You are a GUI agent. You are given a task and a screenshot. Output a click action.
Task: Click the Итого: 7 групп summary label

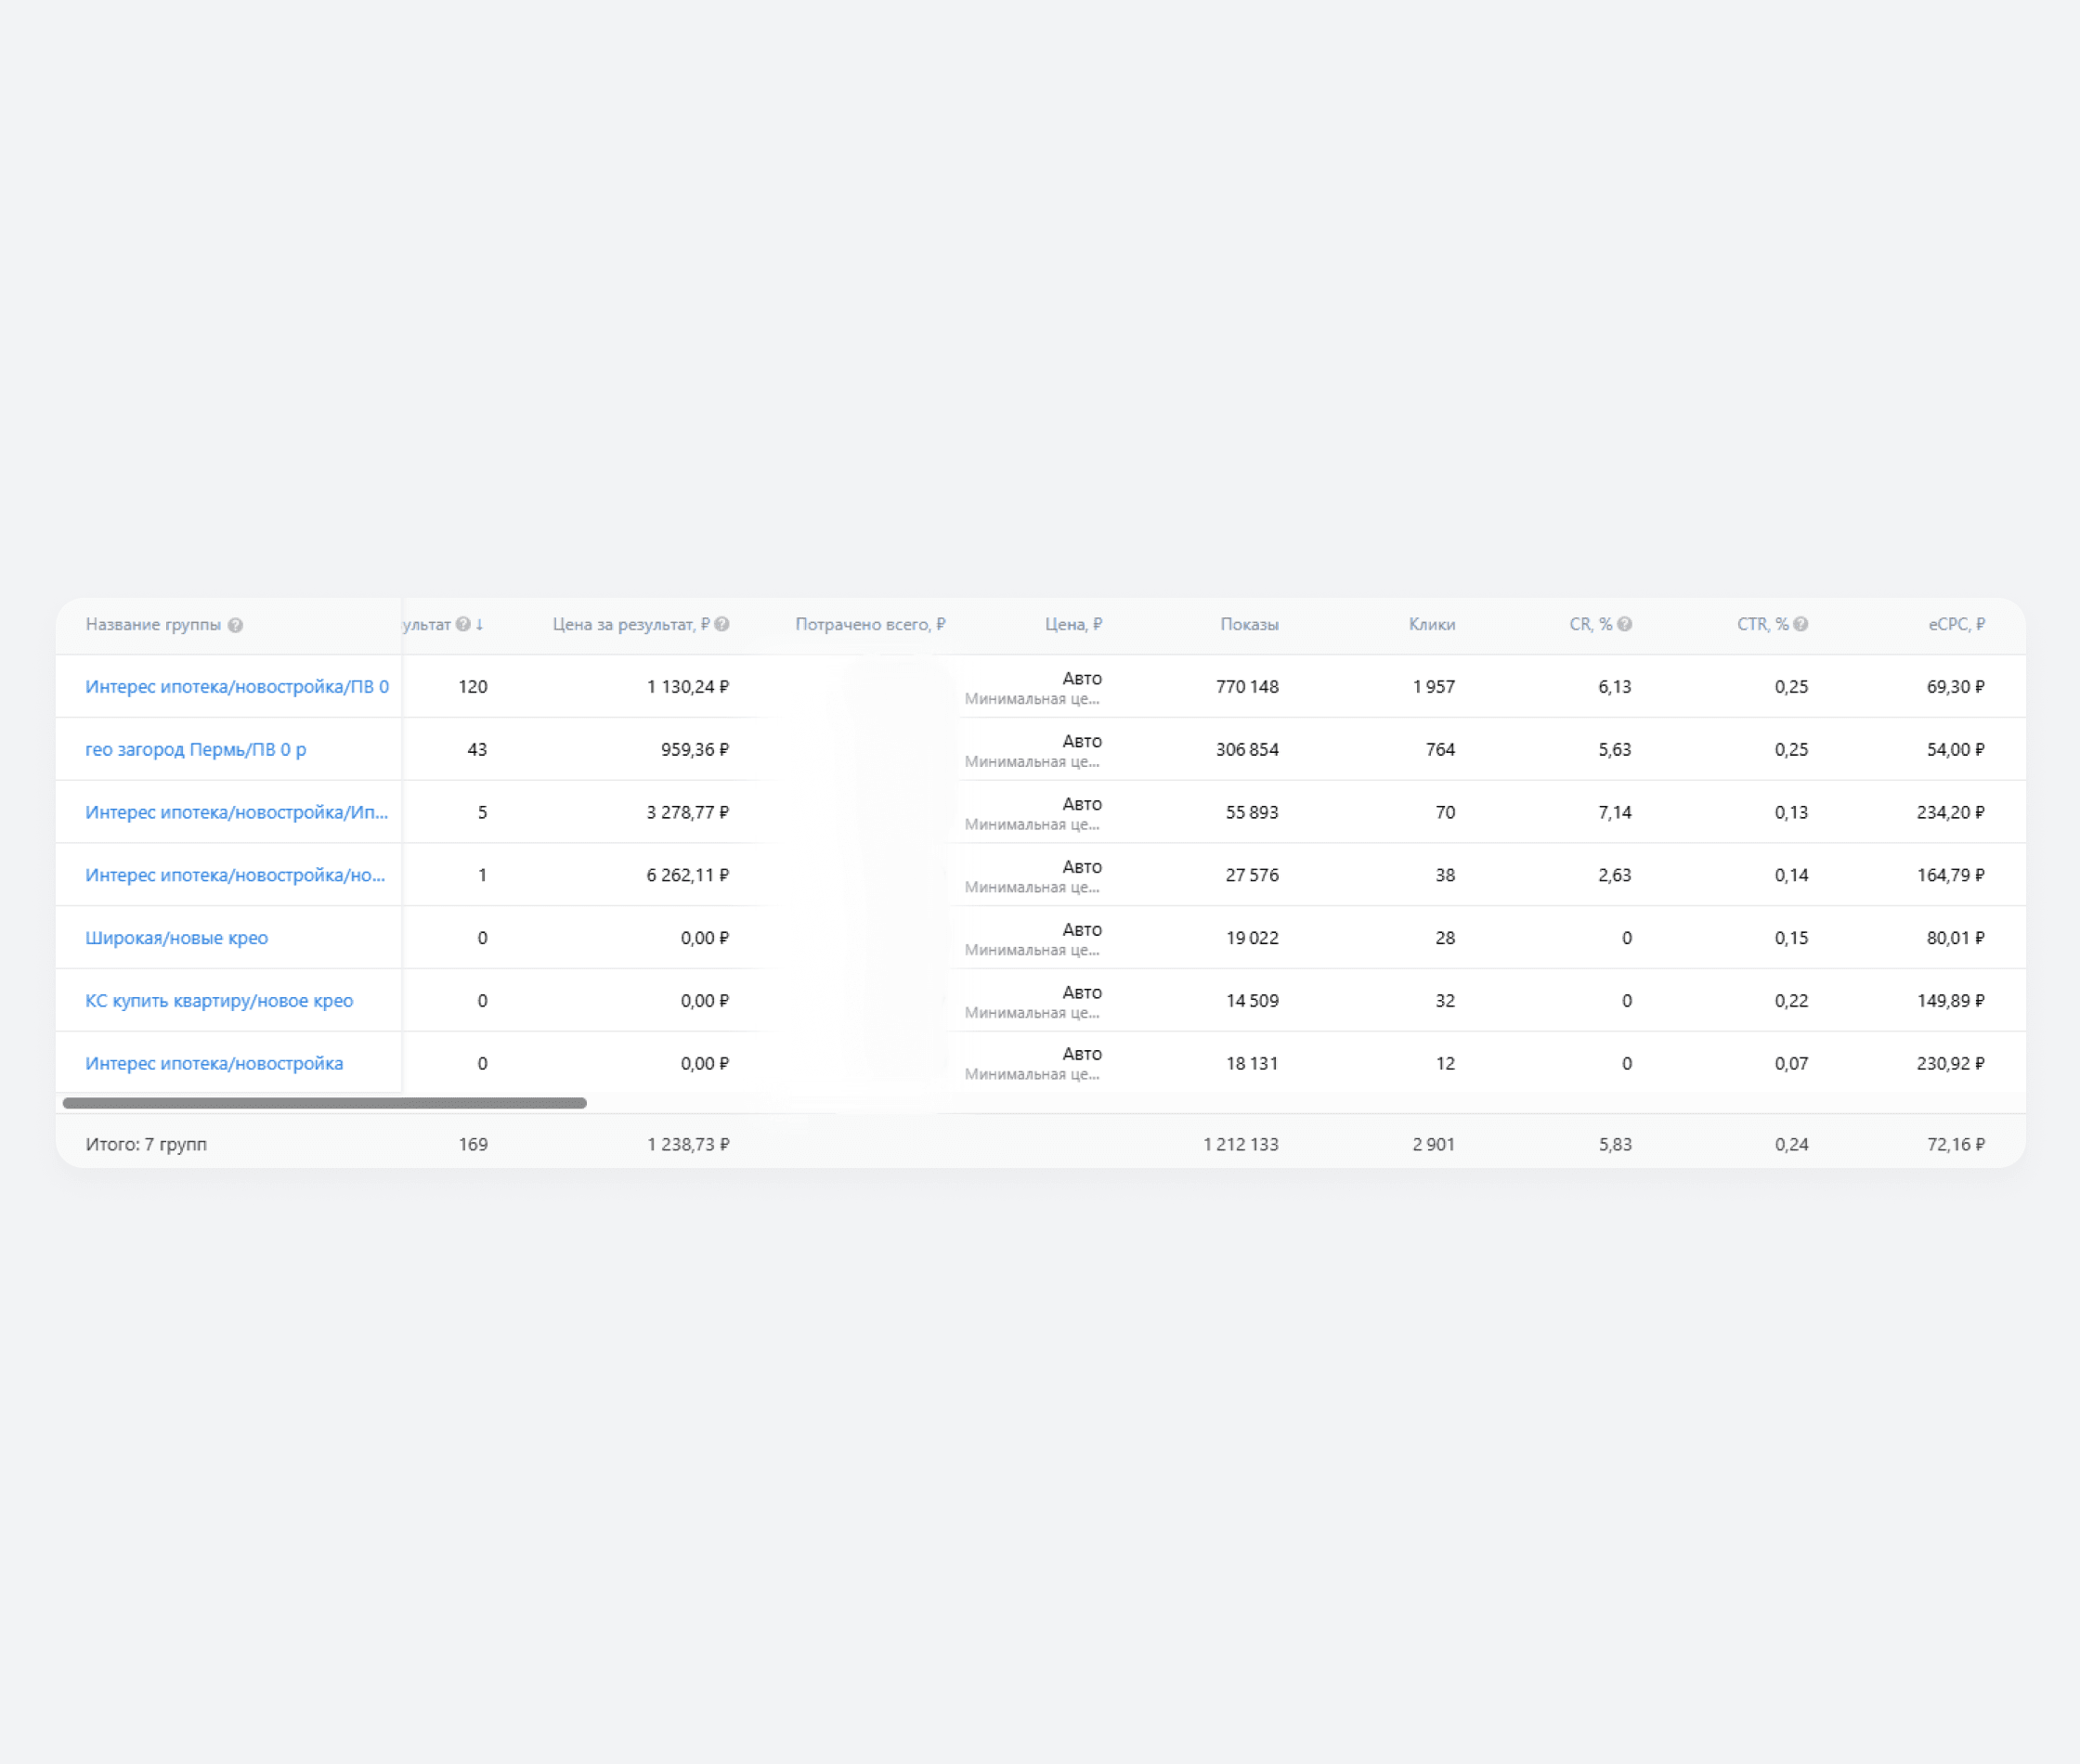146,1145
